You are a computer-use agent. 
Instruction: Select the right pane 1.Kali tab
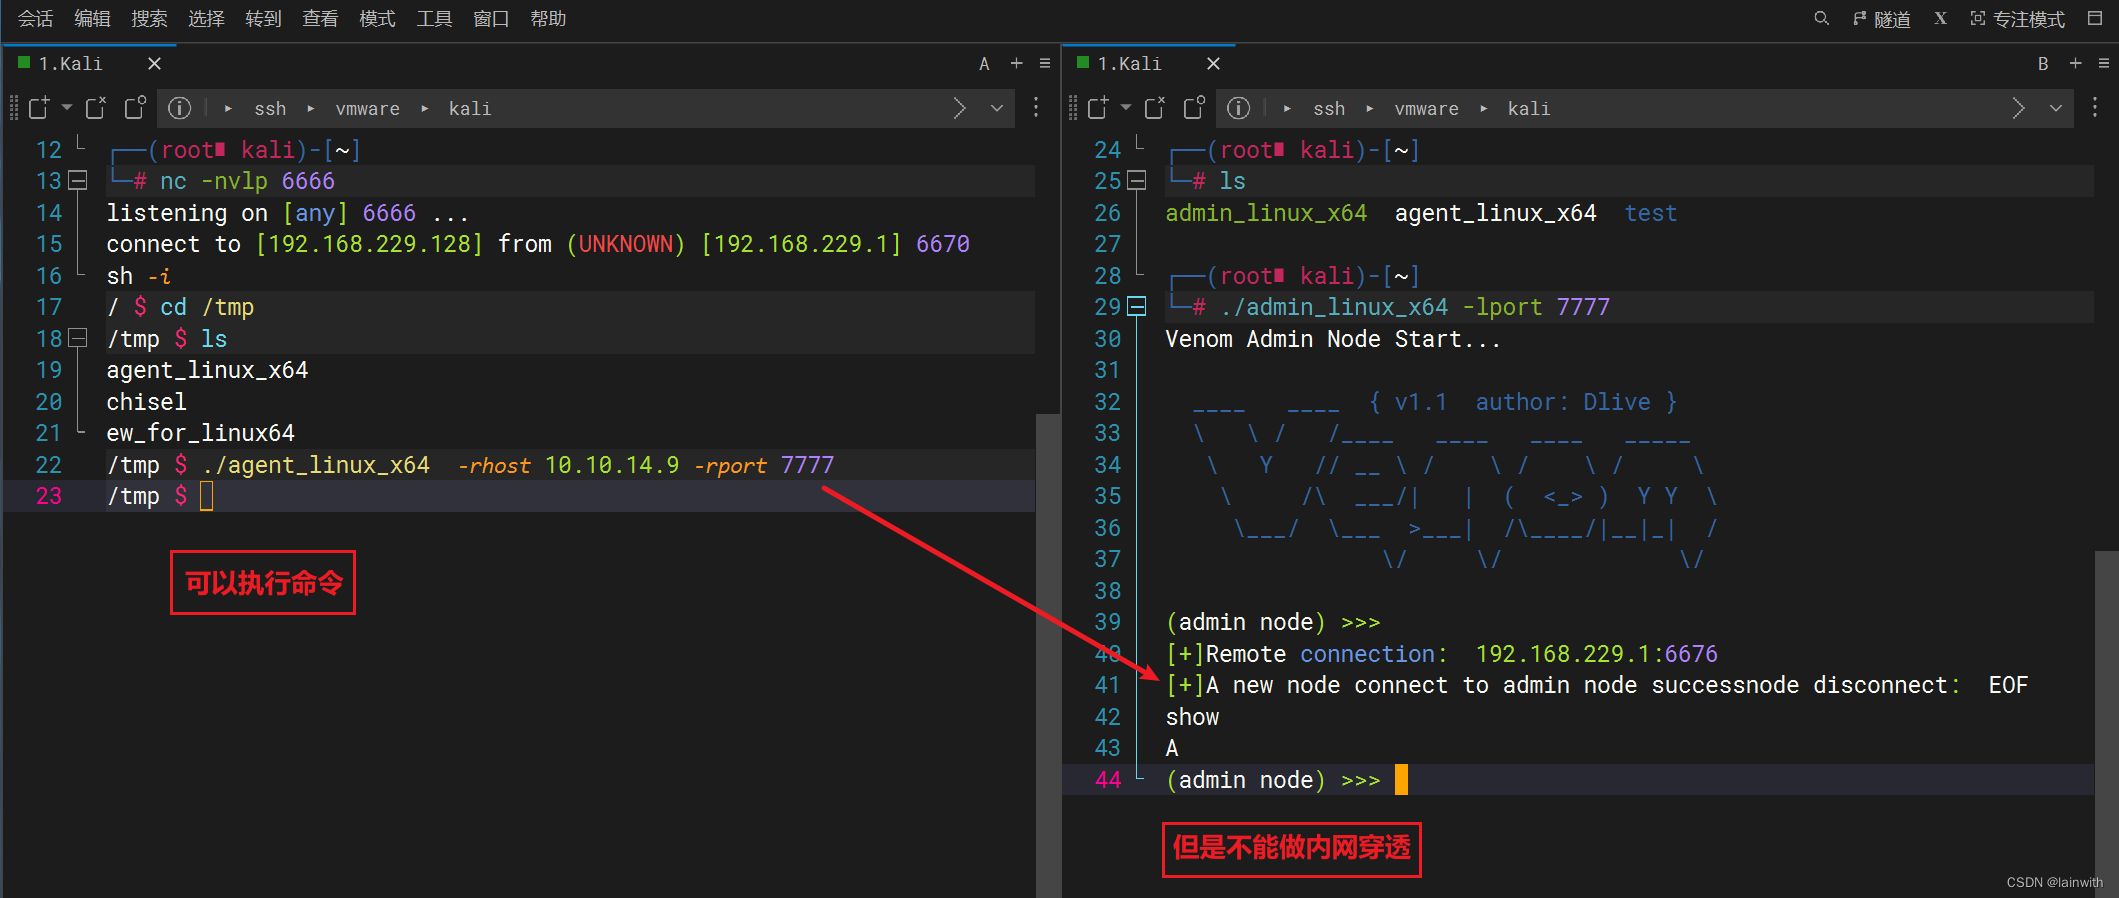(1128, 63)
